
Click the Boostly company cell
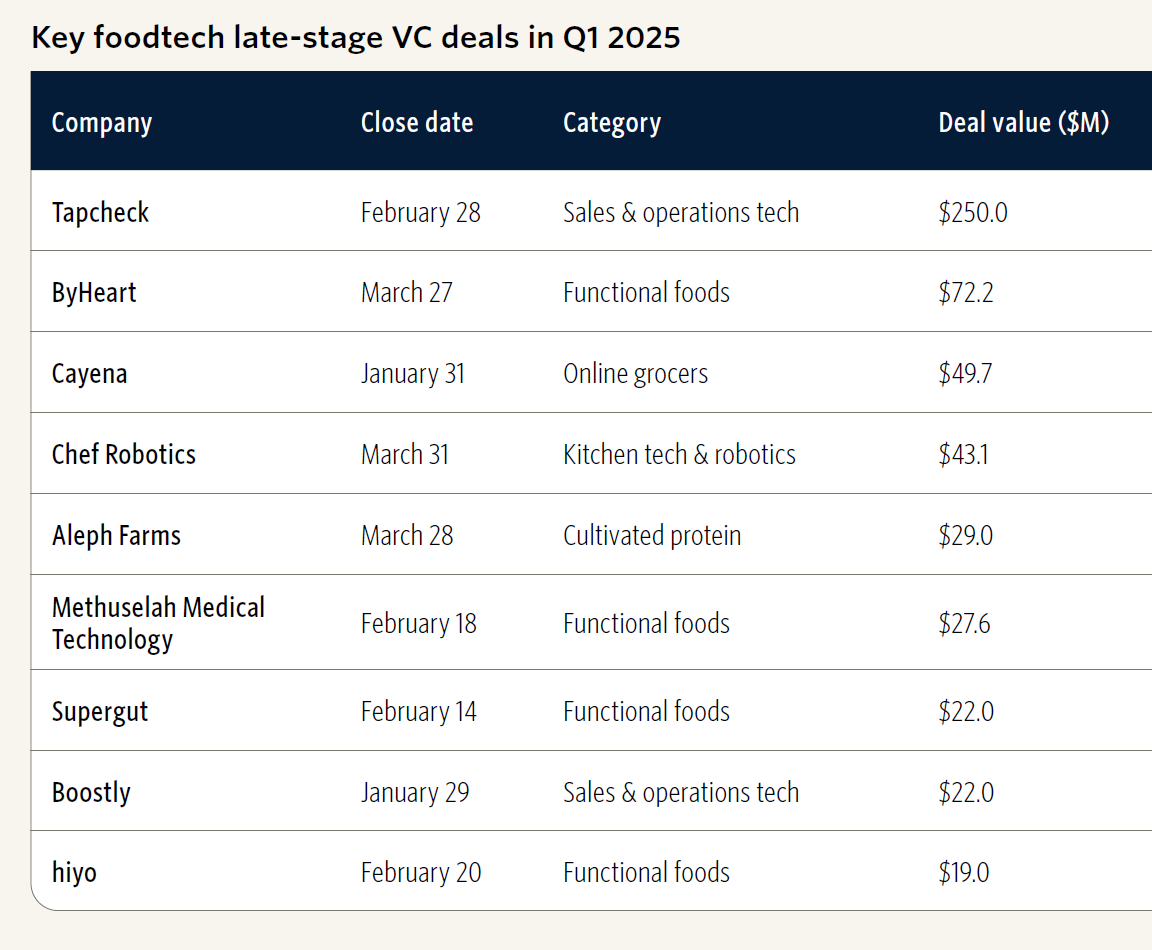tap(91, 792)
